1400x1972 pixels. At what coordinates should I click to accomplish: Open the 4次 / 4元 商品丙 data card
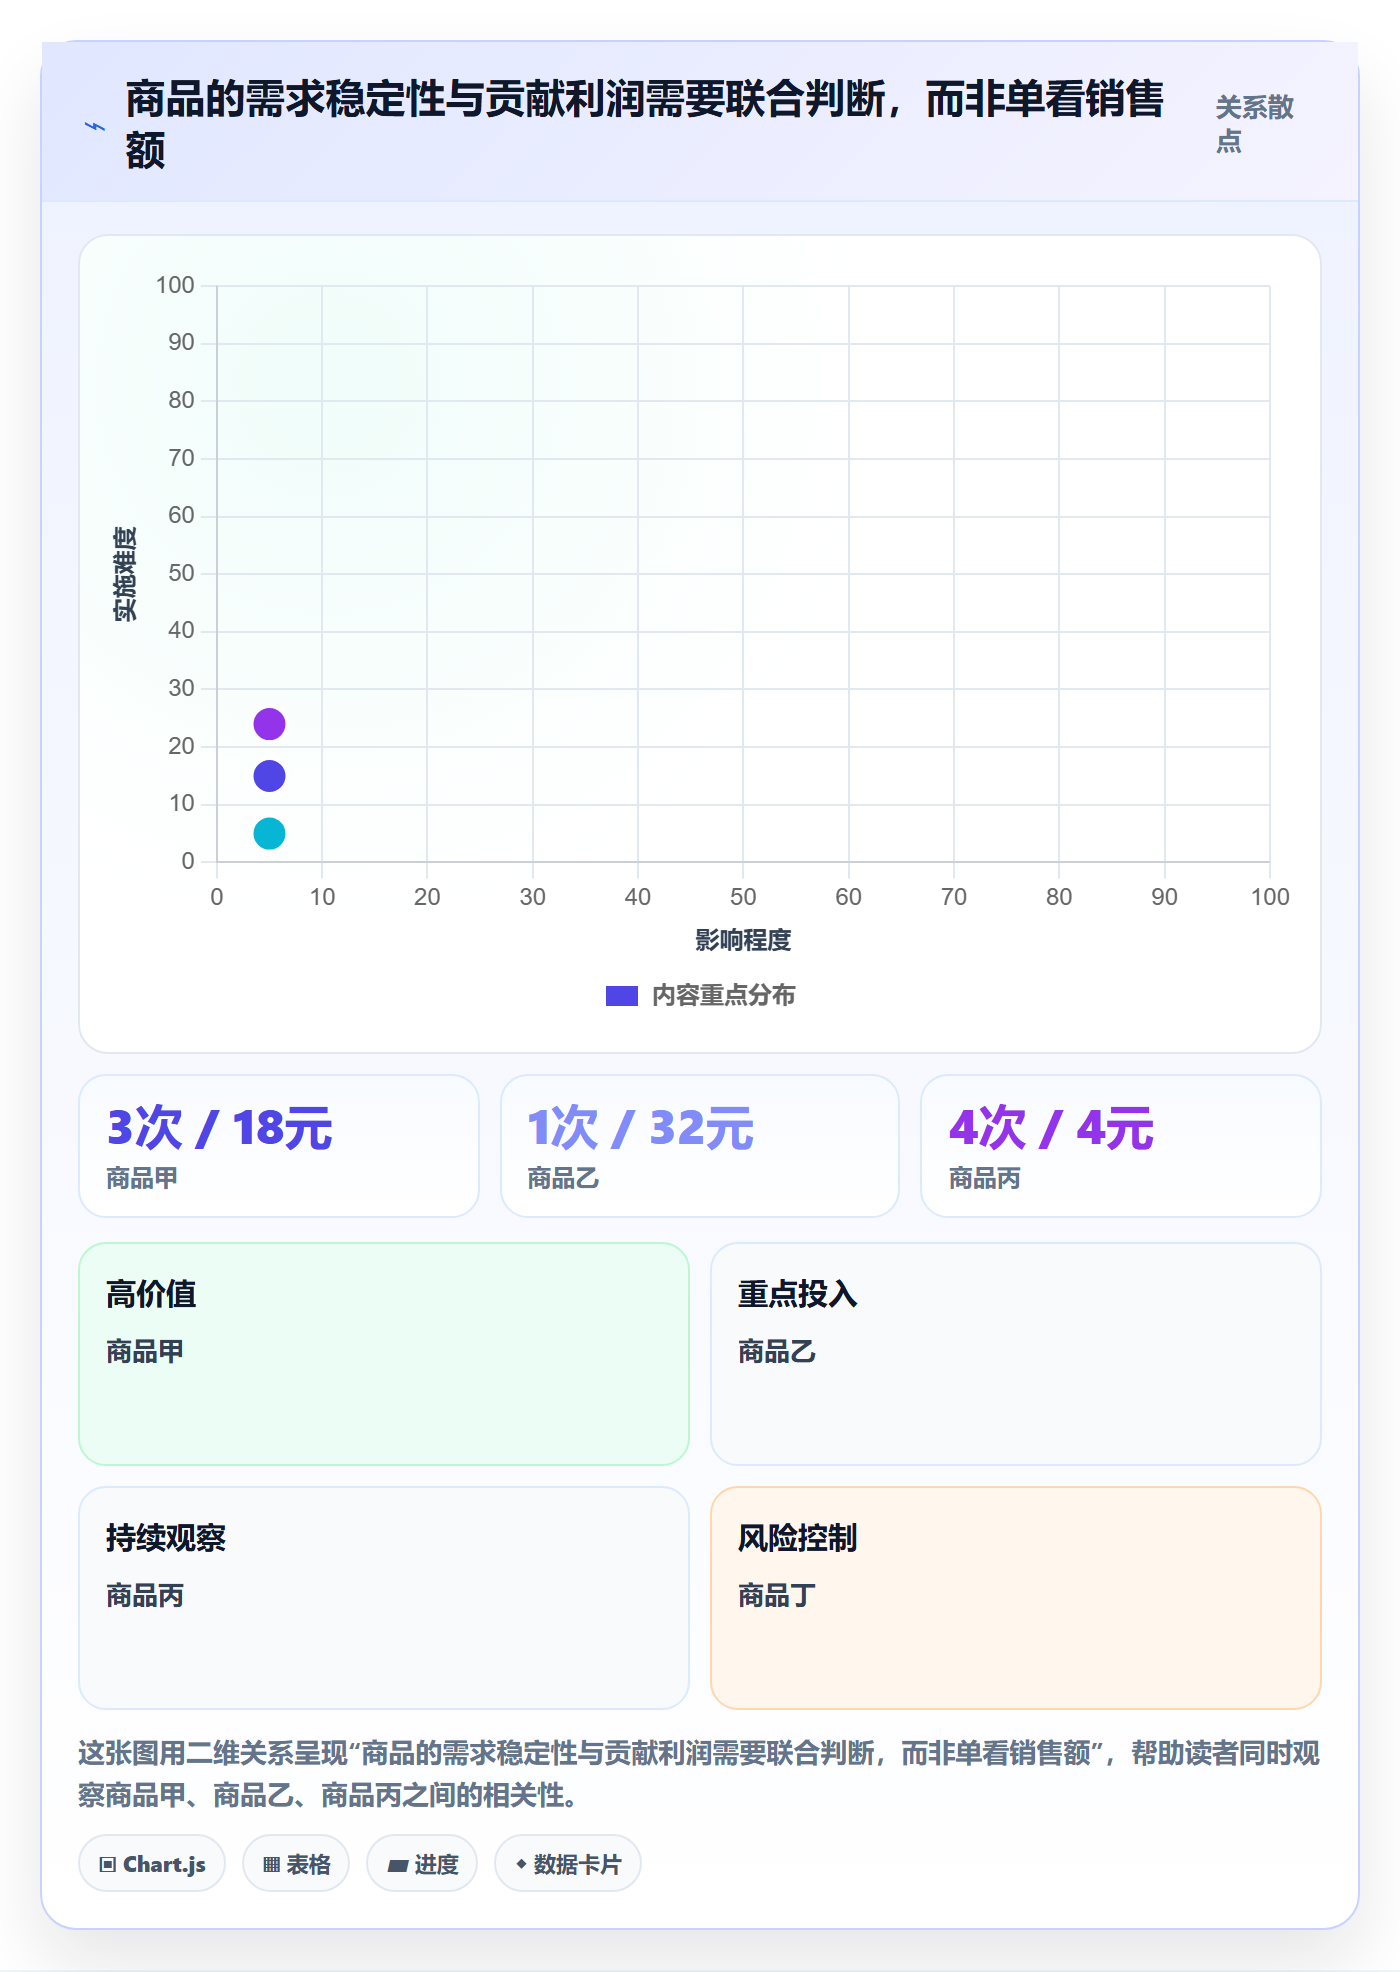coord(1121,1146)
